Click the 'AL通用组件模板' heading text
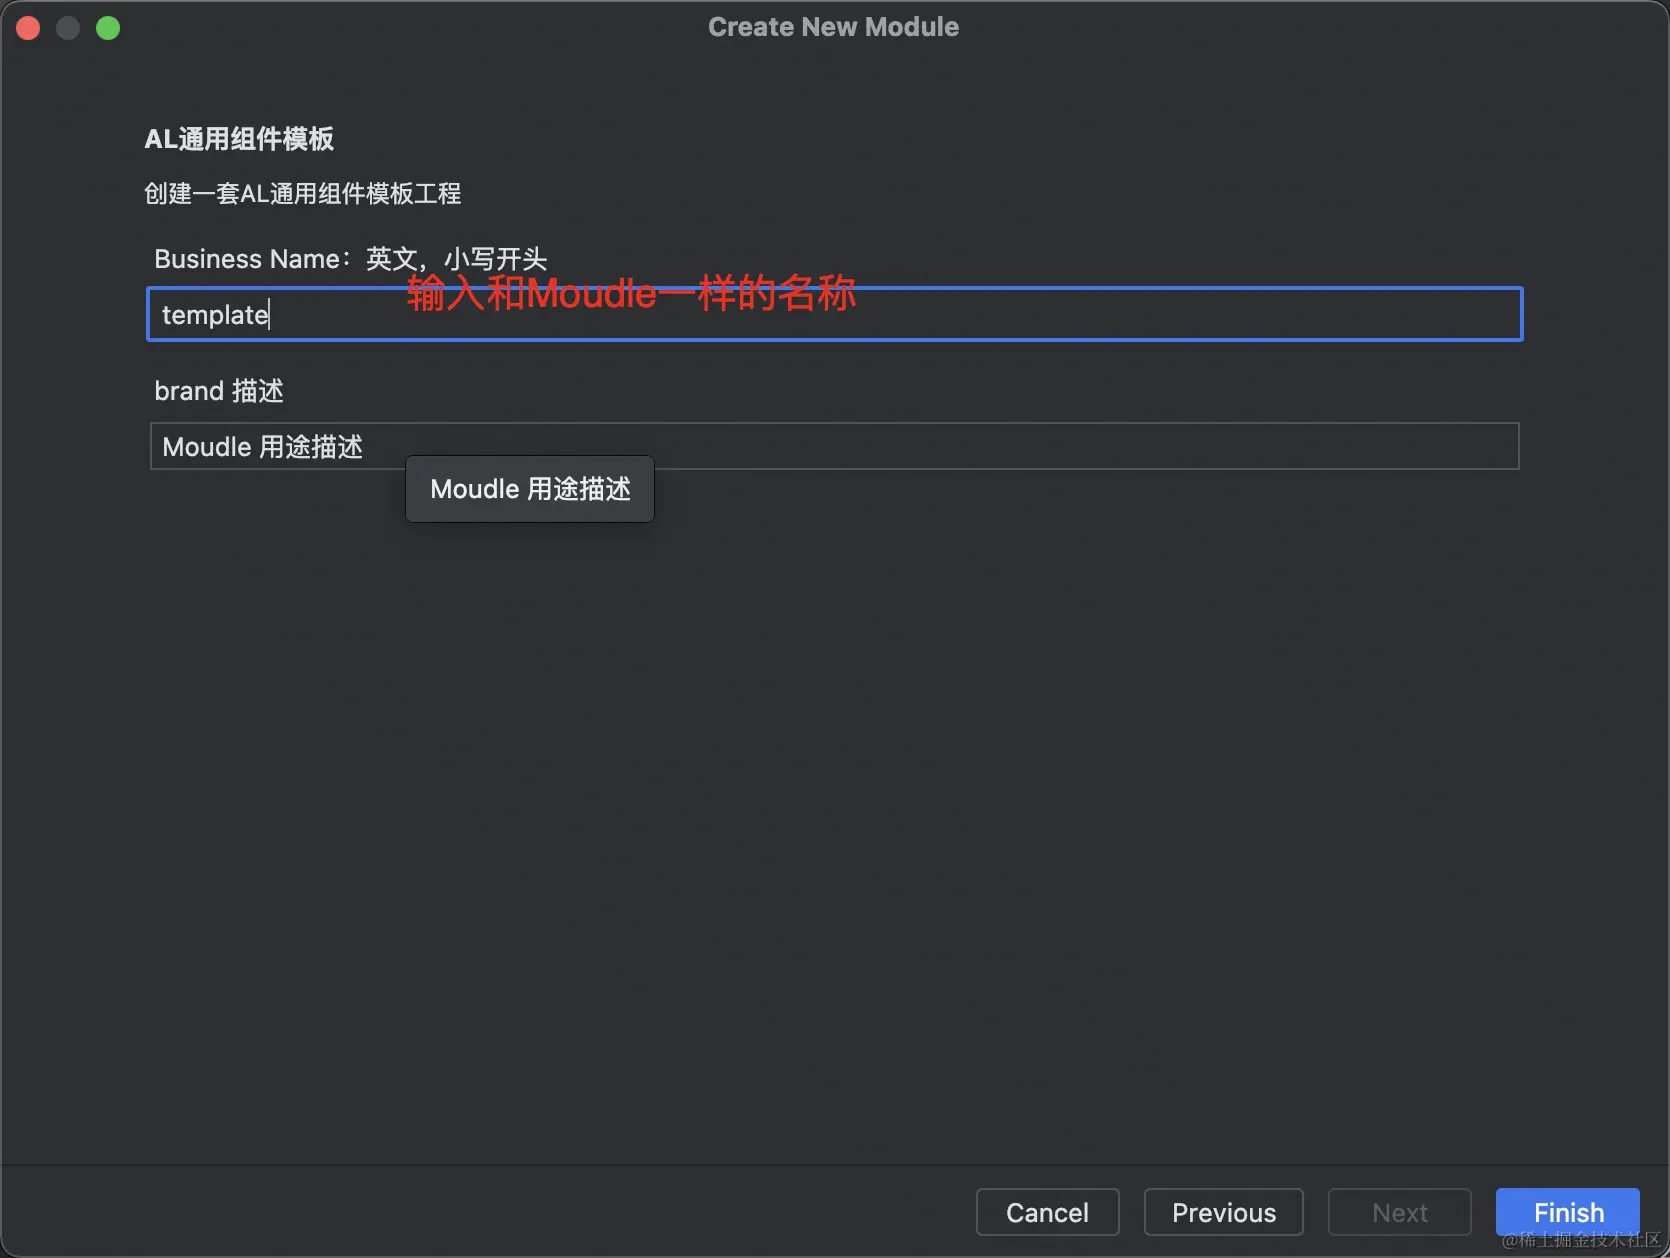This screenshot has width=1670, height=1258. coord(239,139)
